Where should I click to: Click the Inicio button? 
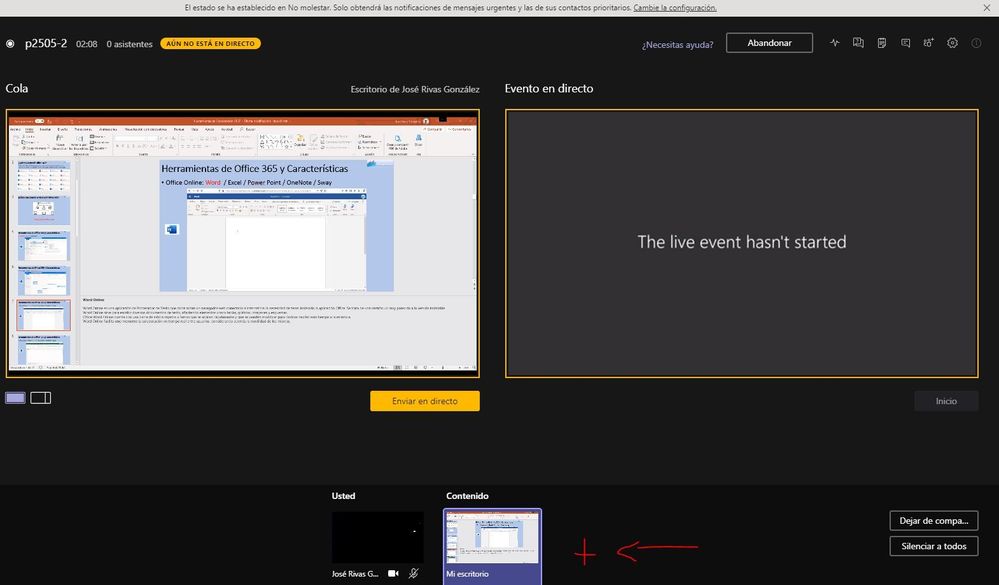(x=946, y=401)
